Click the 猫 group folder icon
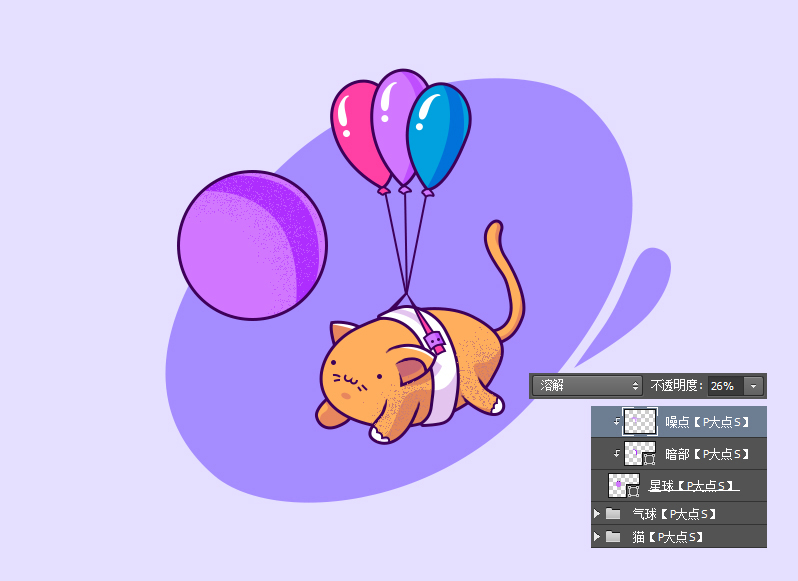798x581 pixels. click(x=613, y=537)
